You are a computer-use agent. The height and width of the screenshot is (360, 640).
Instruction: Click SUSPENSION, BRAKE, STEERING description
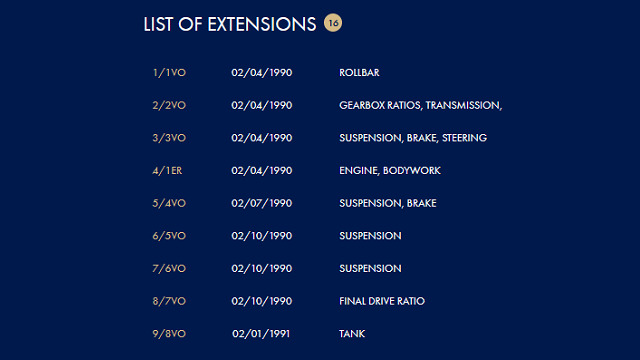pos(413,138)
